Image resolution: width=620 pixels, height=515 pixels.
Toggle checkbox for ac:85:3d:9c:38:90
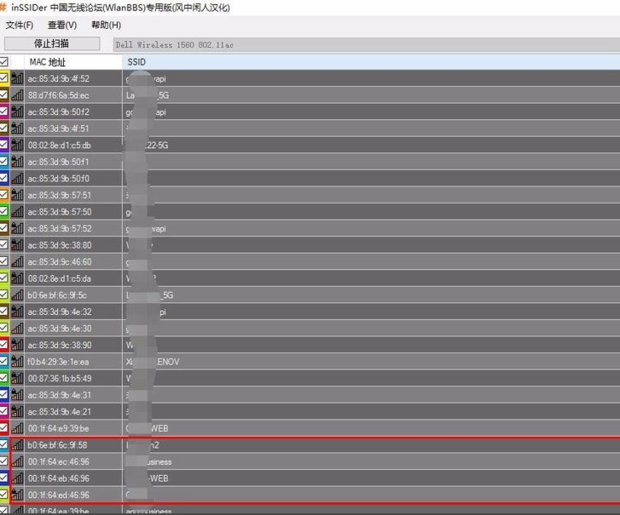coord(4,345)
